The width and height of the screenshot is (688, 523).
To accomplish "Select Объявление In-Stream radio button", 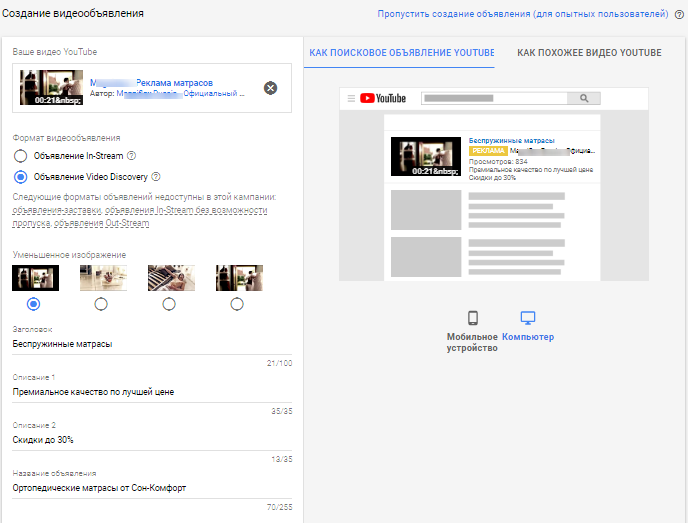I will pyautogui.click(x=20, y=155).
